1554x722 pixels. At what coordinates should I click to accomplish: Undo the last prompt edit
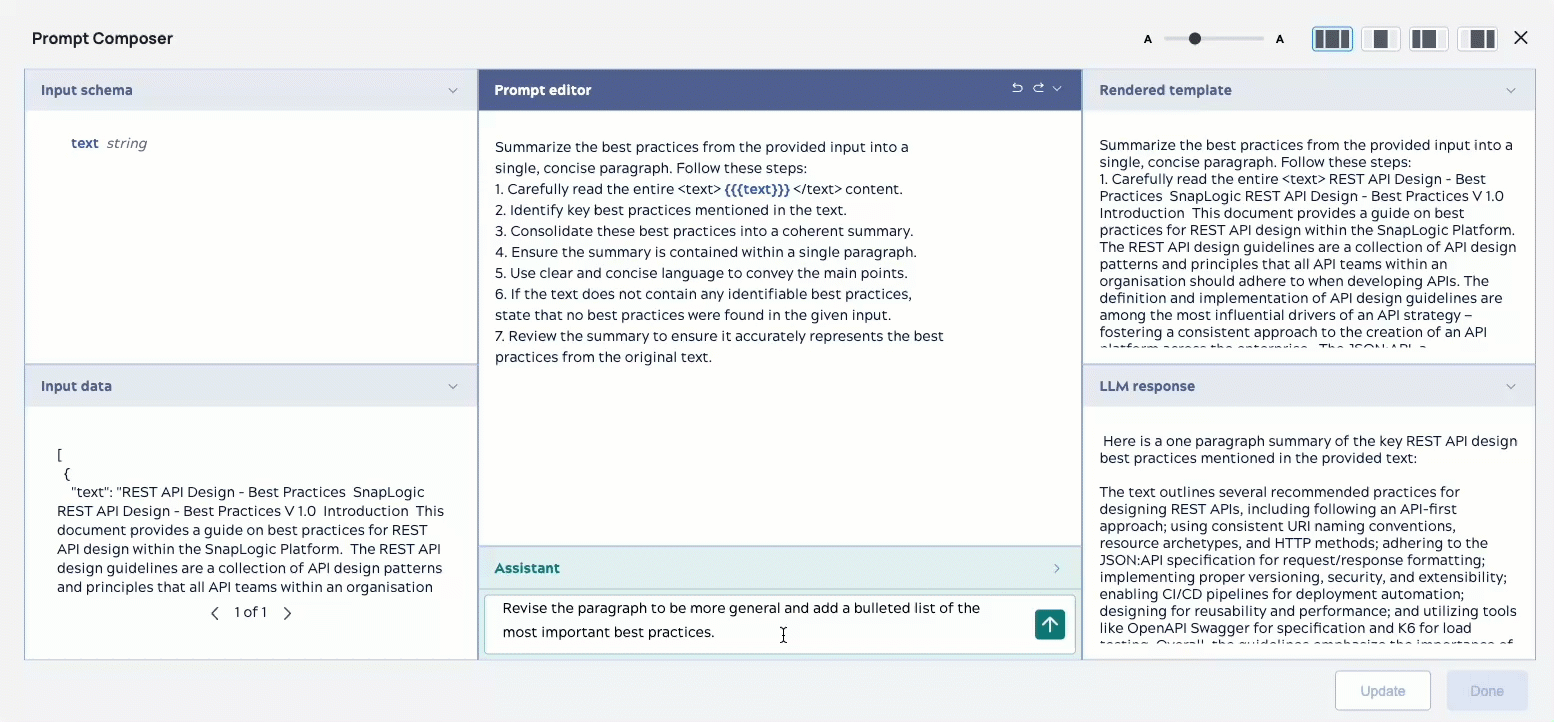(1016, 88)
